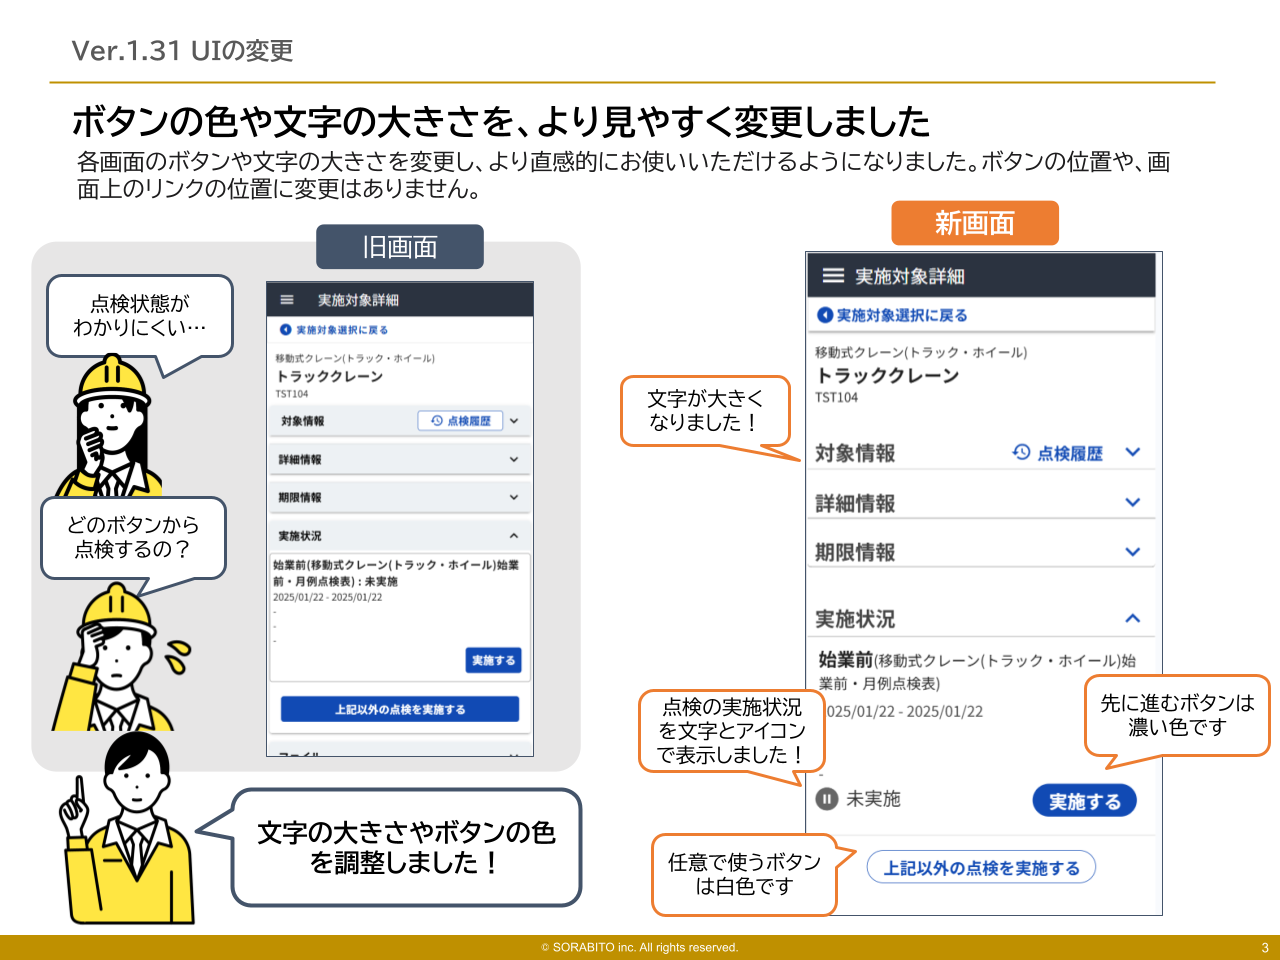
Task: Click the 未実施 pause status icon
Action: click(x=826, y=800)
